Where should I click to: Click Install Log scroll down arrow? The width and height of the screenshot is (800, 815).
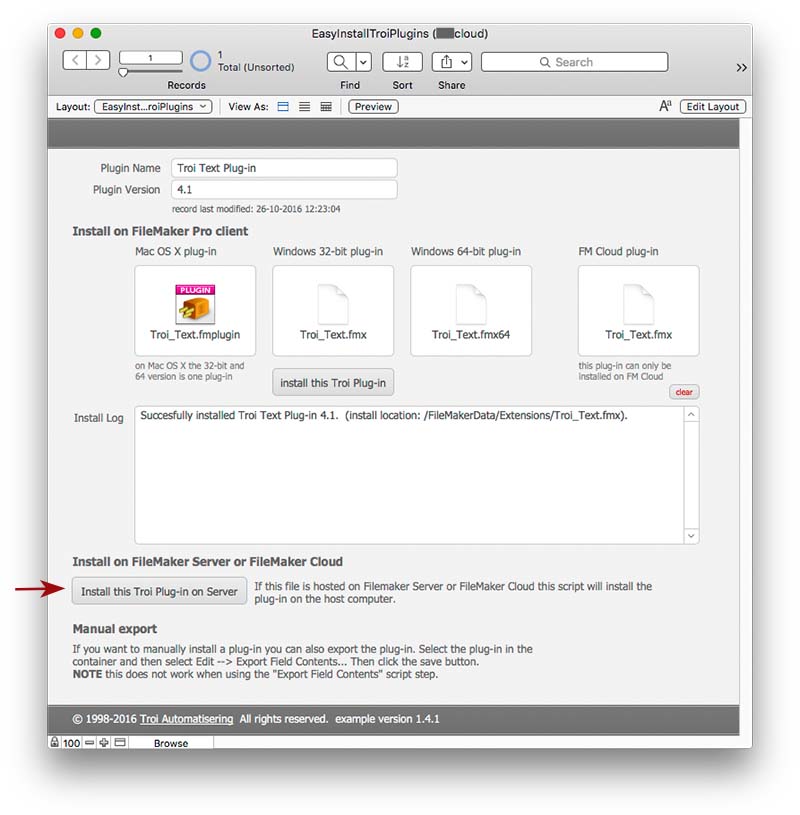click(691, 535)
